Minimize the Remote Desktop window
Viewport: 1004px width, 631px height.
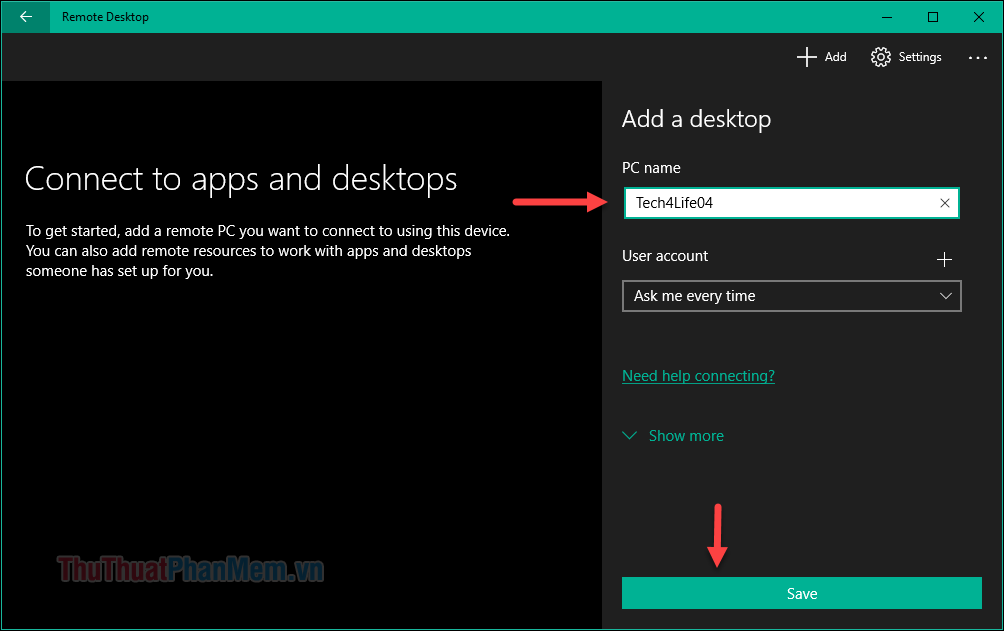coord(886,17)
